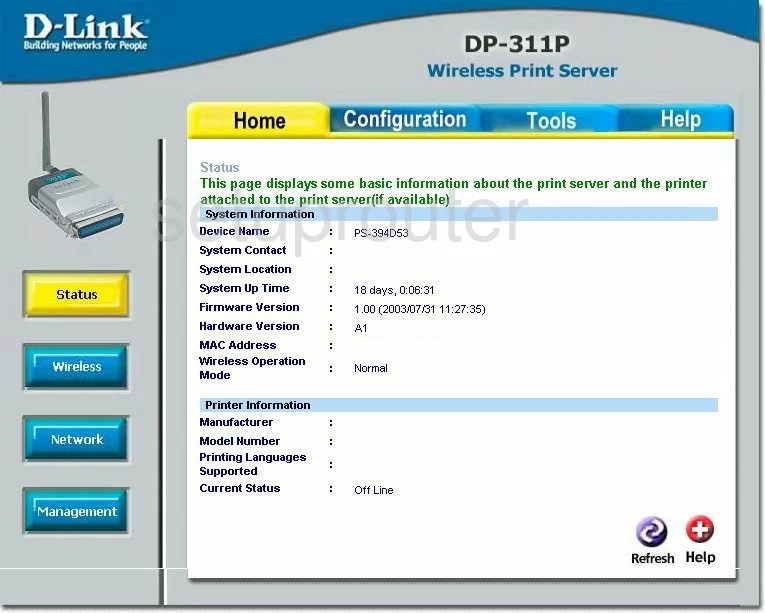
Task: Click the uptime value 18 days, 0:06:31
Action: tap(394, 290)
